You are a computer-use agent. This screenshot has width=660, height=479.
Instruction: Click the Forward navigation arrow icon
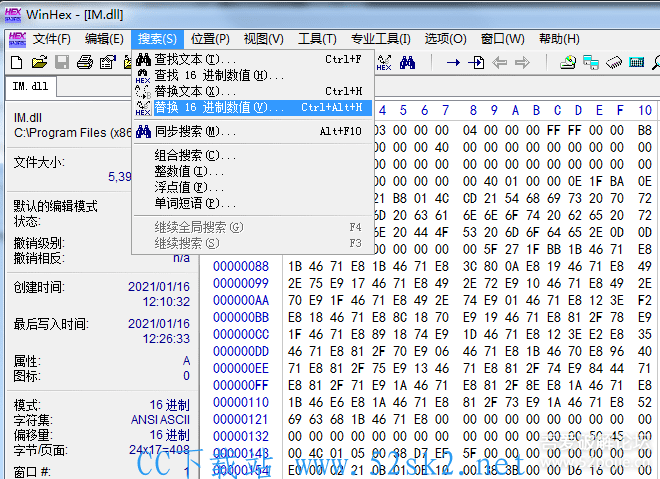[522, 63]
